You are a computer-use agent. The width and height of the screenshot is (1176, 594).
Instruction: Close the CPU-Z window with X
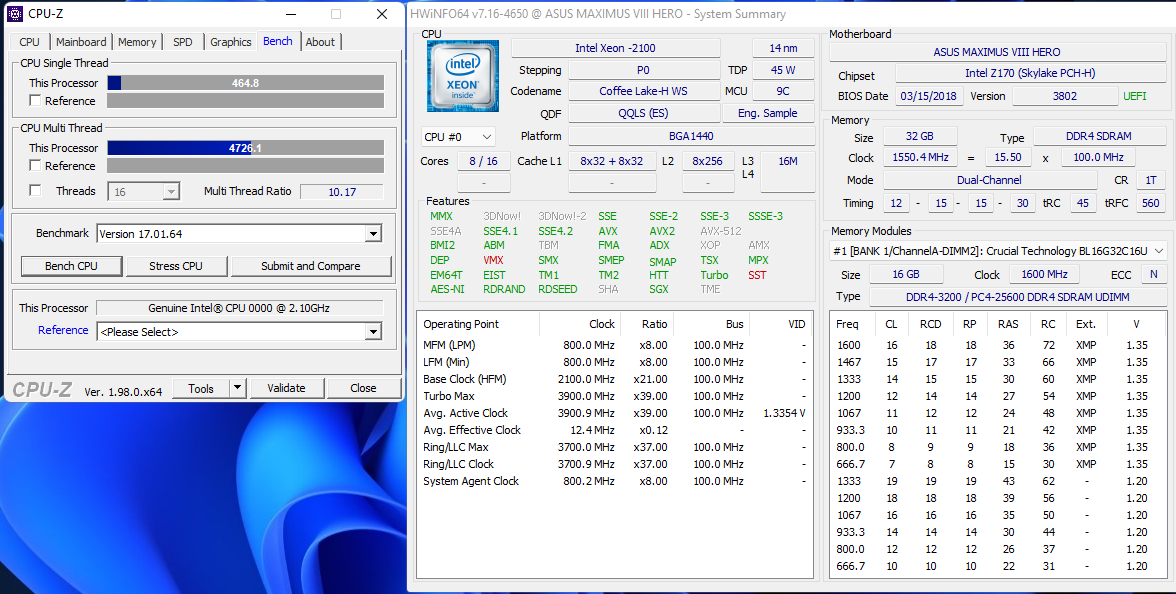(382, 14)
